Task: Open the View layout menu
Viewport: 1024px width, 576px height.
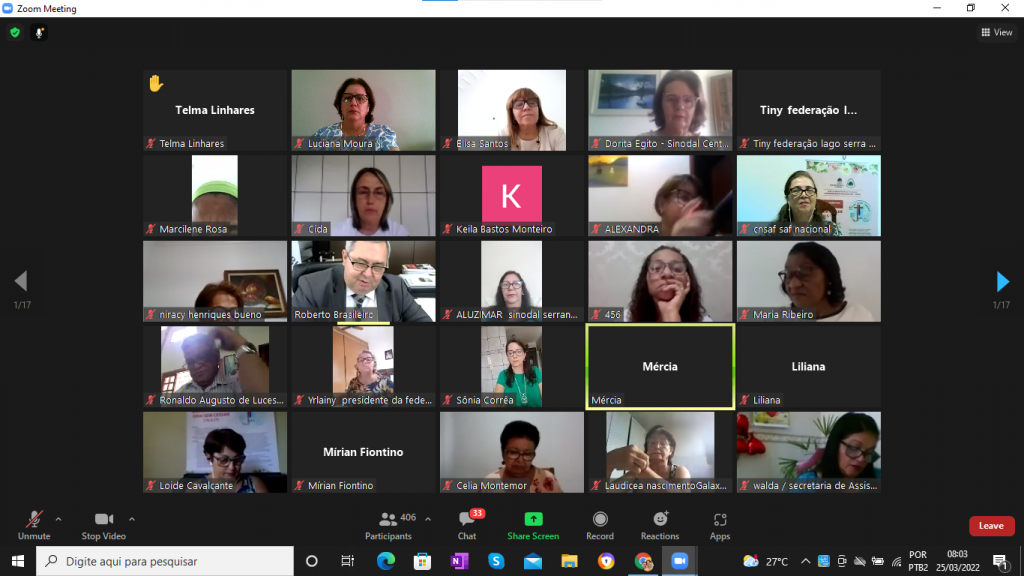Action: (996, 33)
